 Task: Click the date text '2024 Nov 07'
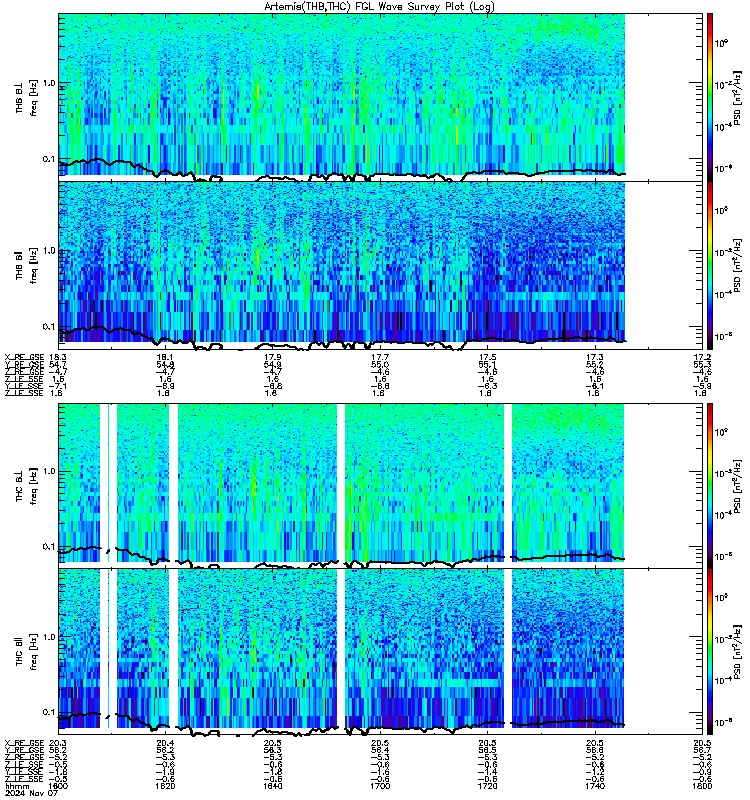click(31, 793)
